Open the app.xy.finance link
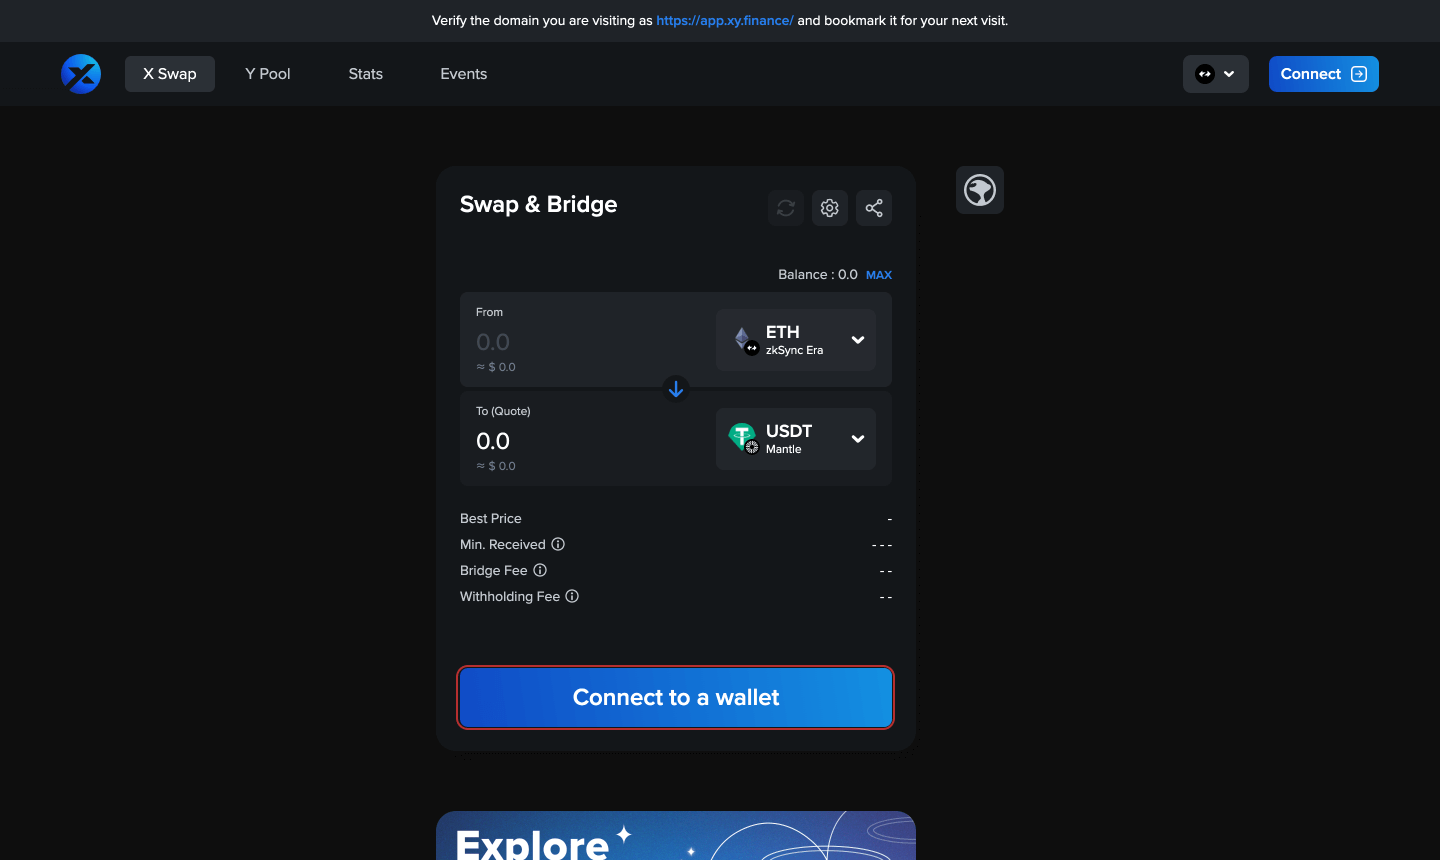 point(725,20)
